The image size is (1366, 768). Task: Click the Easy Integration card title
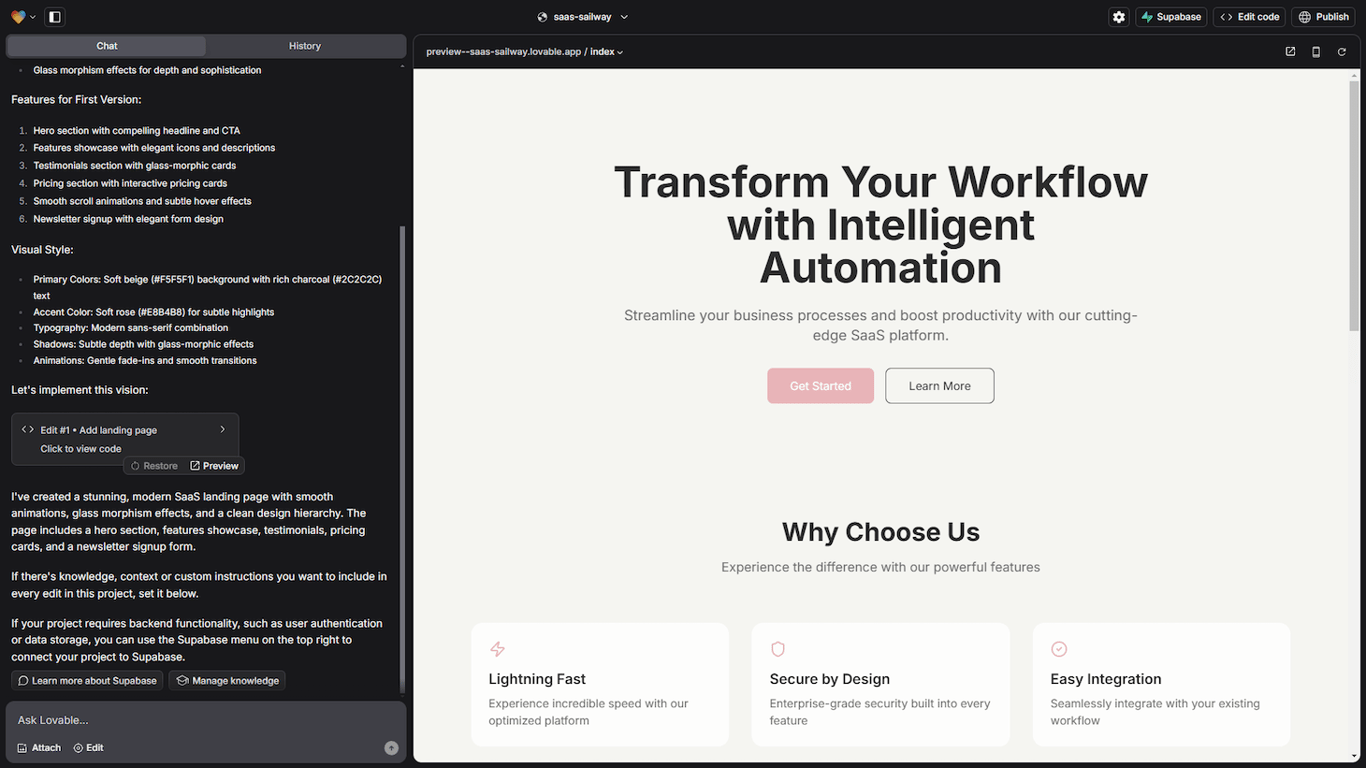[1106, 679]
